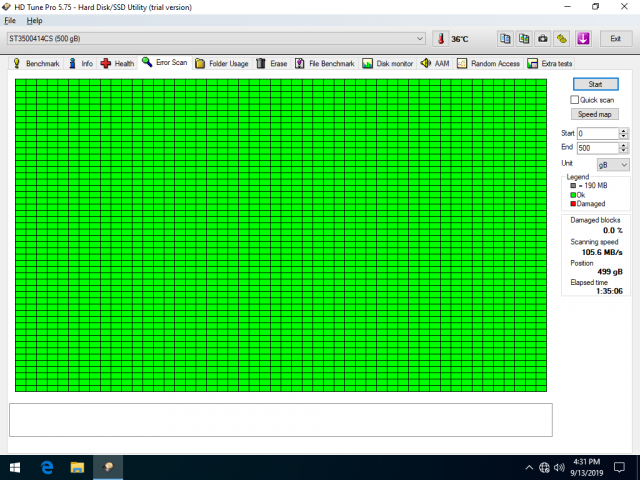Viewport: 640px width, 480px height.
Task: Open the Health tab
Action: (x=117, y=63)
